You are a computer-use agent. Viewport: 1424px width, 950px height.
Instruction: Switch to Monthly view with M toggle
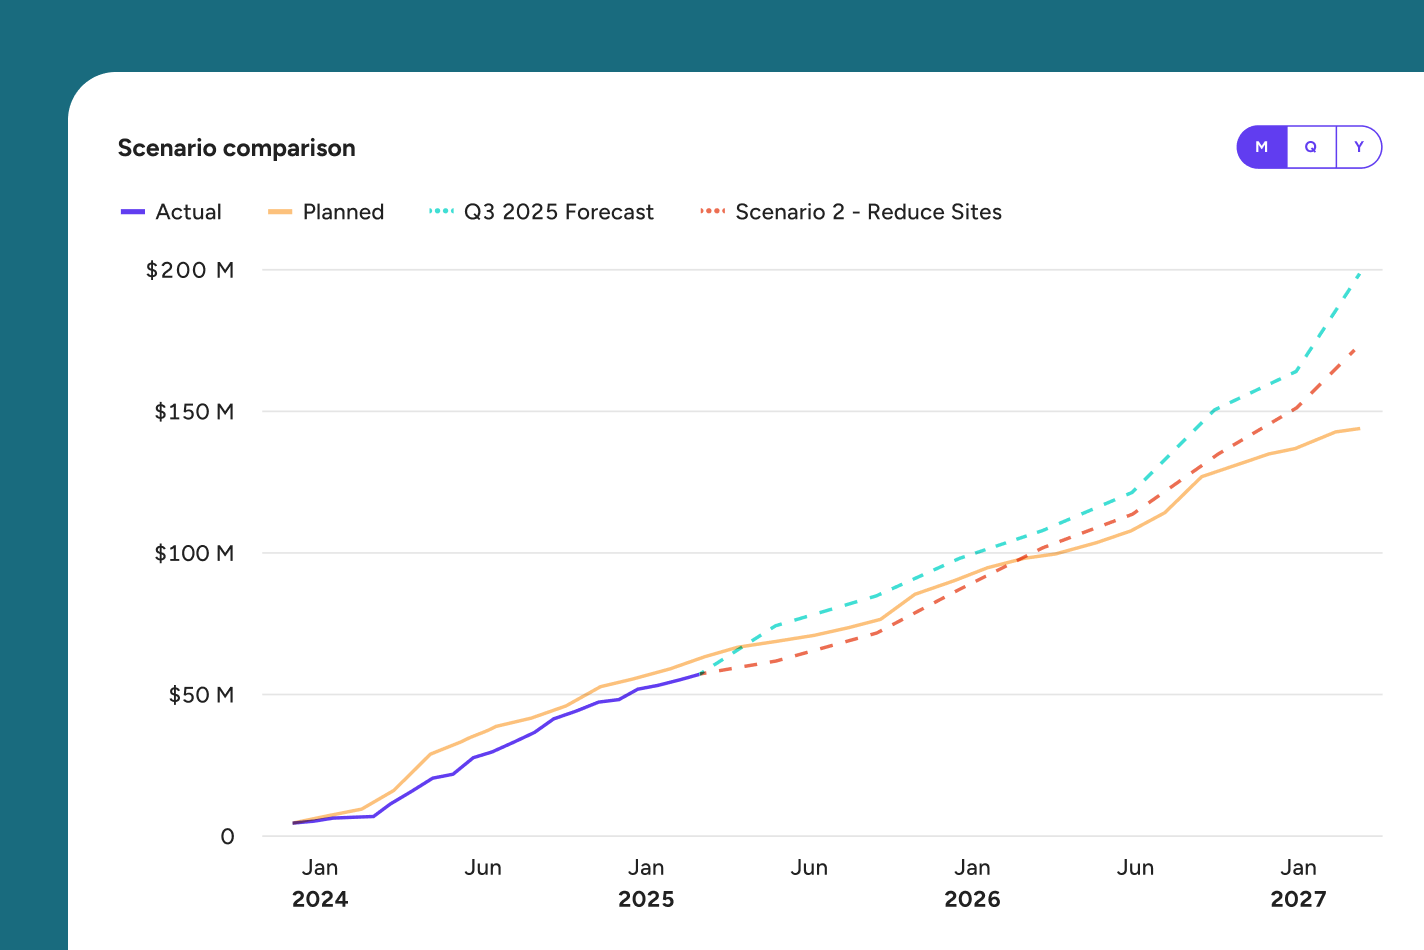click(1262, 147)
